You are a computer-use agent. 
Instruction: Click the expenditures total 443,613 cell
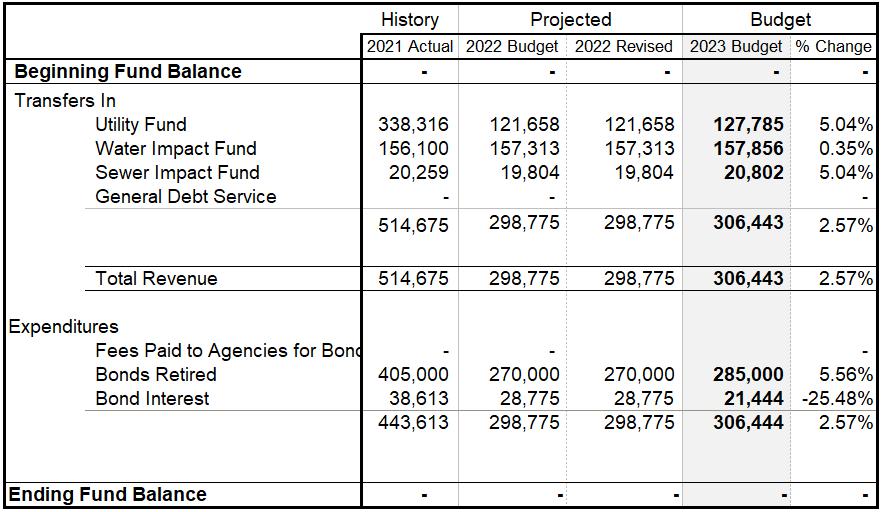[x=413, y=423]
